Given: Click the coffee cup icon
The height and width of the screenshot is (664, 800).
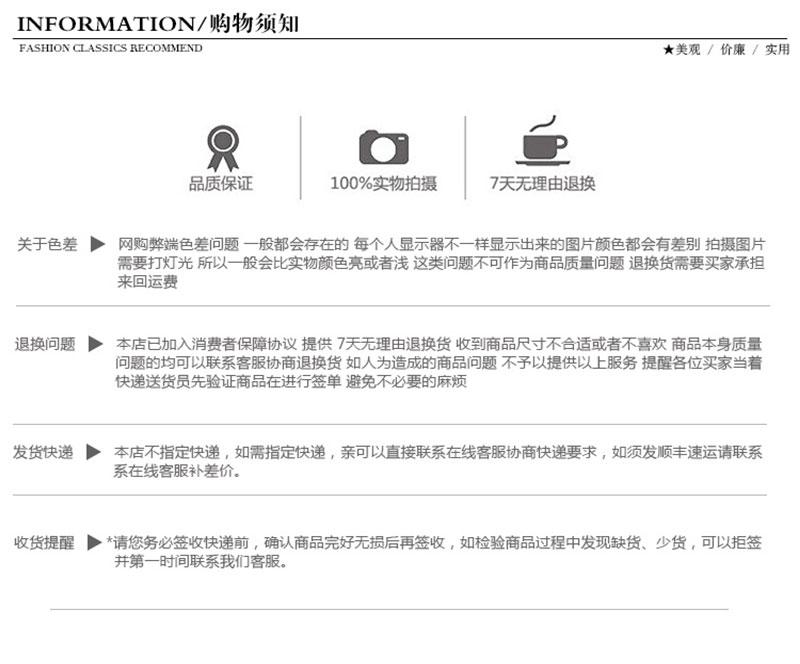Looking at the screenshot, I should [541, 143].
